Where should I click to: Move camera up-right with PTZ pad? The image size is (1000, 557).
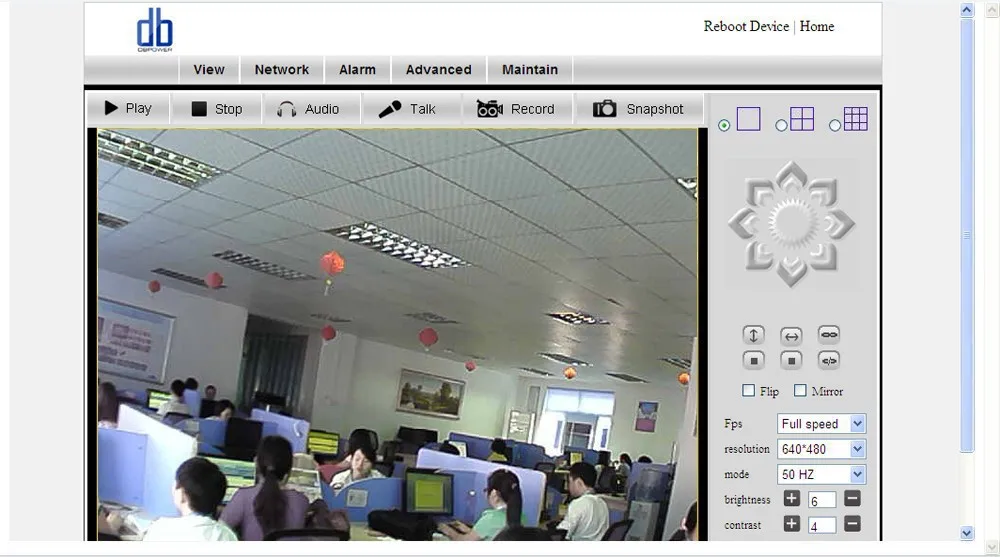point(823,191)
